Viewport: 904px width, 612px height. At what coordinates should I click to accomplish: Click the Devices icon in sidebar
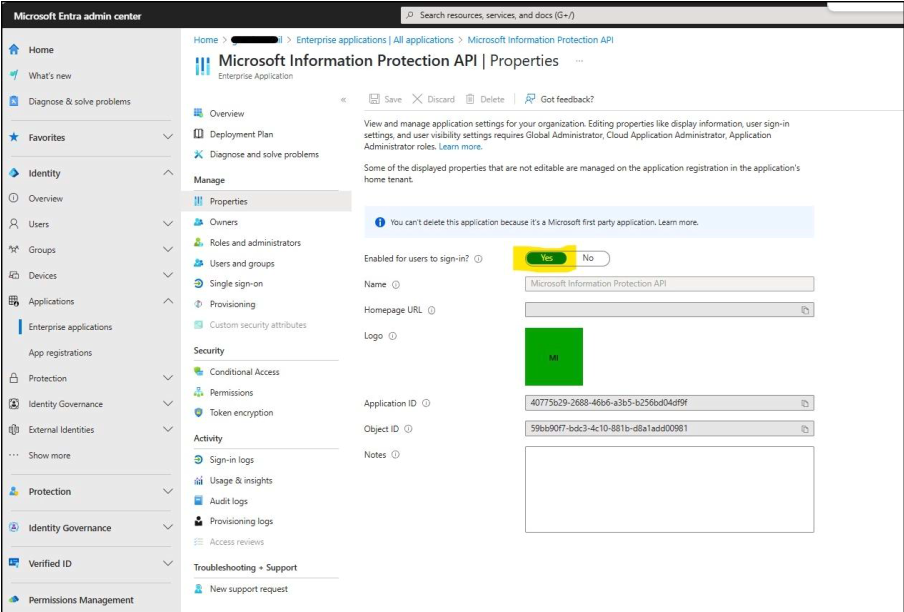click(x=14, y=275)
